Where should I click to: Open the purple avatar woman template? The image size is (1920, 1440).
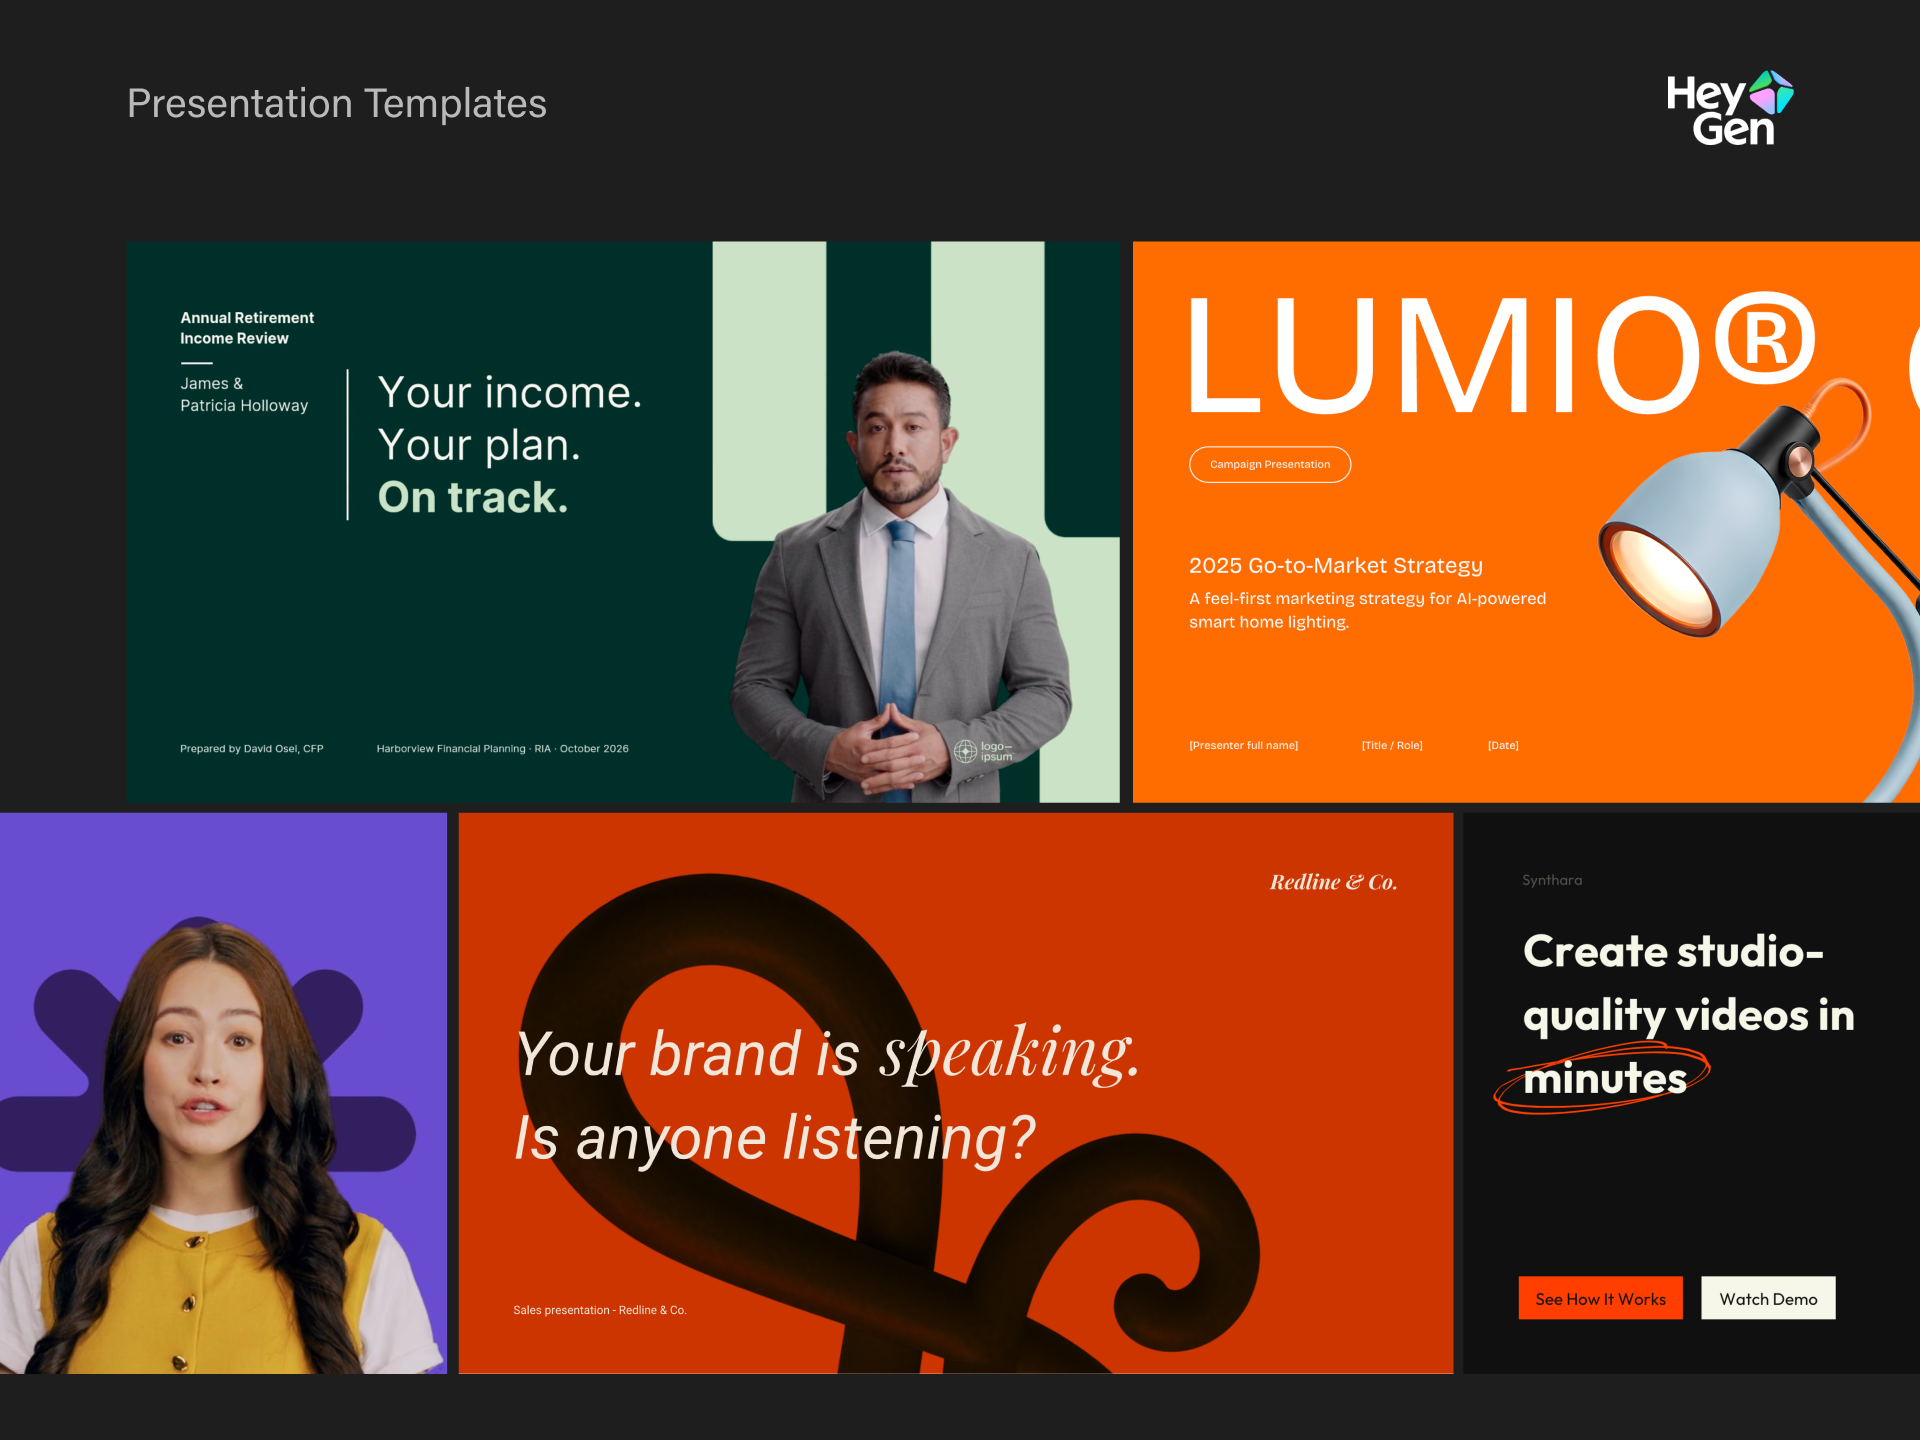[x=223, y=1093]
